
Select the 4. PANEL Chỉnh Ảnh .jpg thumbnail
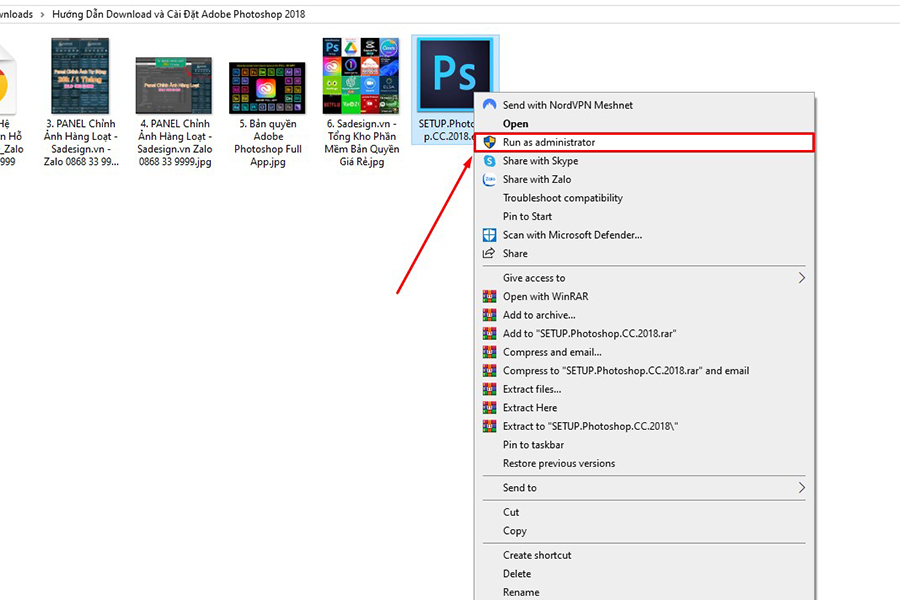point(173,86)
